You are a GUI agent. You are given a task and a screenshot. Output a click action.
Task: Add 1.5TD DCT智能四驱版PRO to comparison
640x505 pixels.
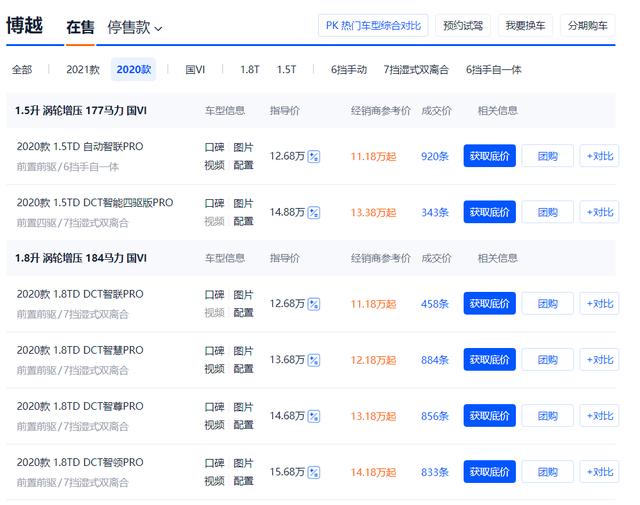click(600, 212)
